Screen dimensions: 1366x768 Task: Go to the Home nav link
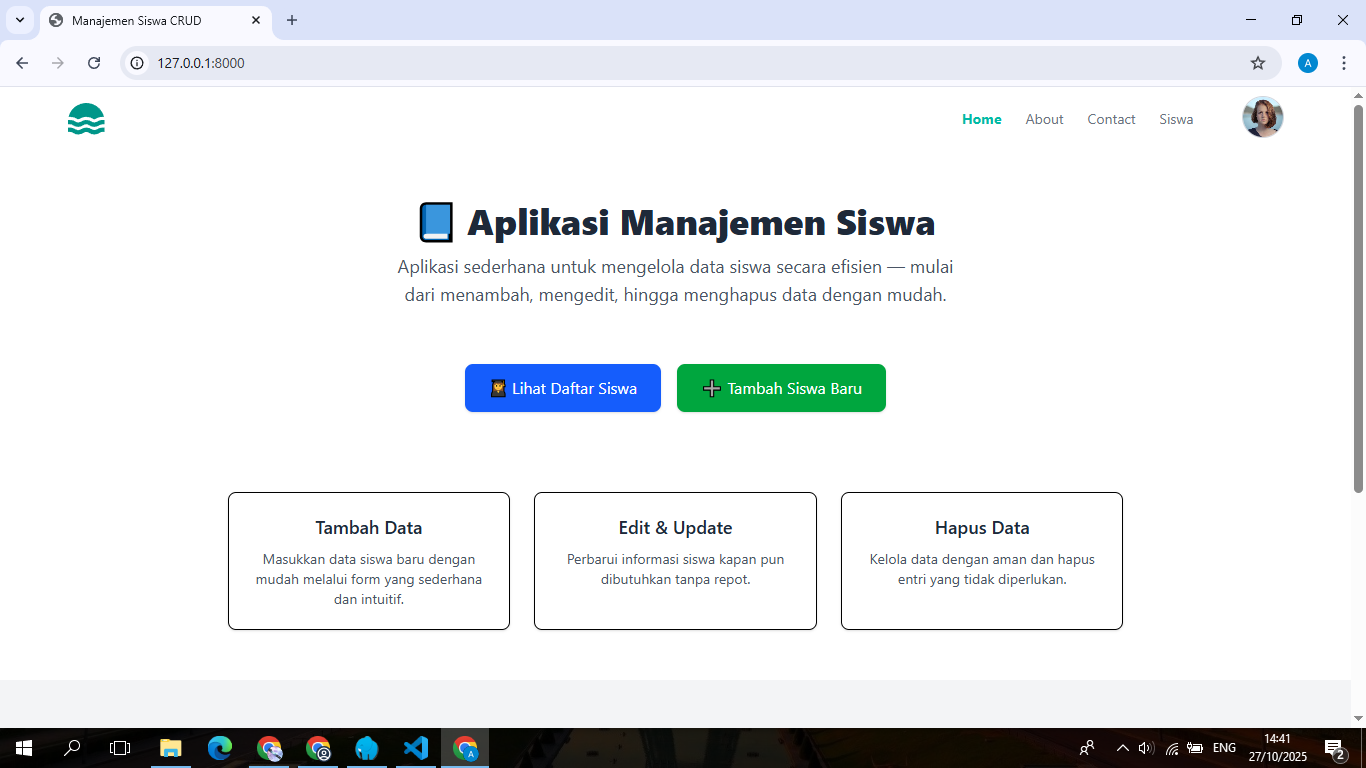click(x=981, y=119)
